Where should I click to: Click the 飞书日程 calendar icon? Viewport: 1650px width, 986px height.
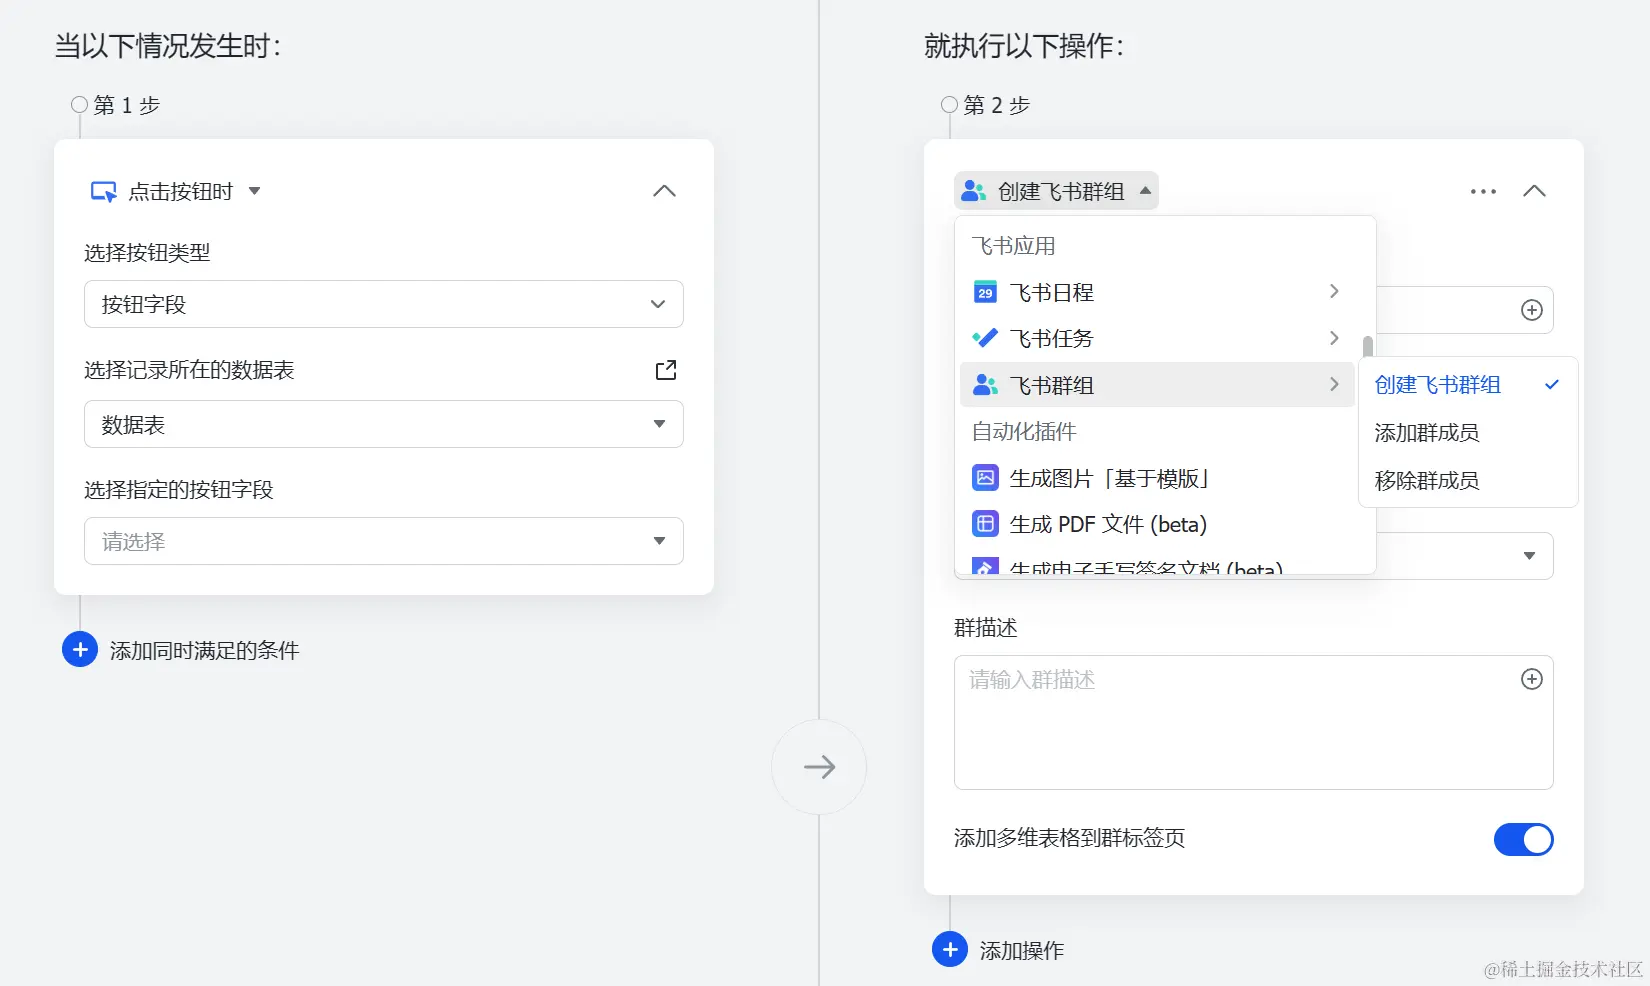pyautogui.click(x=985, y=292)
